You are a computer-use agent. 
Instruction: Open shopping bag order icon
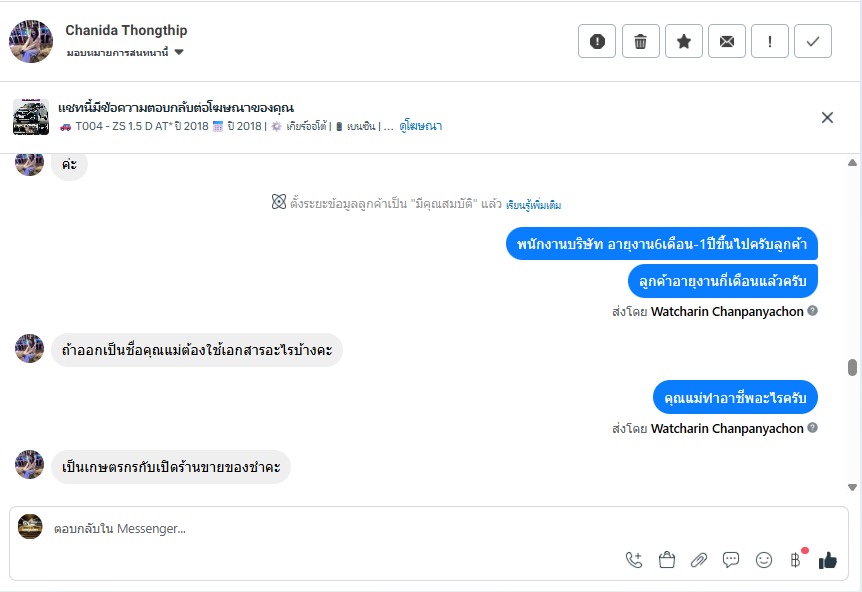click(x=667, y=560)
